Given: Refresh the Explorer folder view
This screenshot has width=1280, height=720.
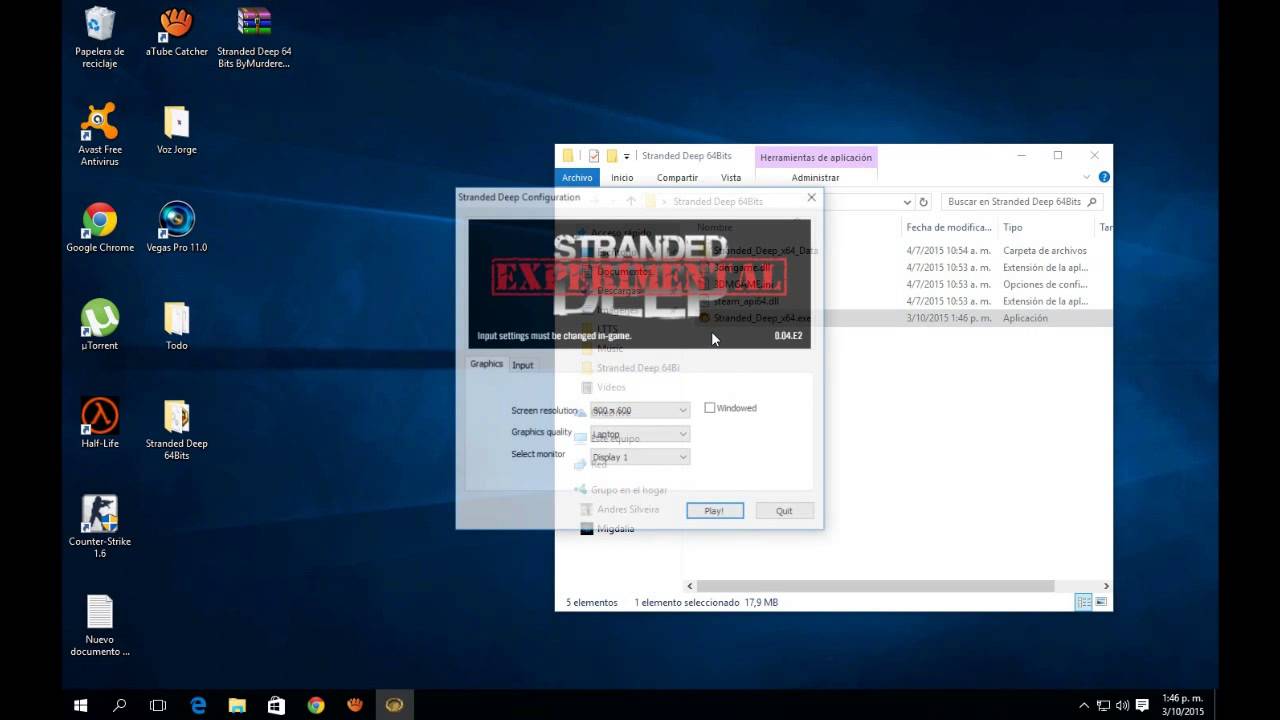Looking at the screenshot, I should click(923, 201).
